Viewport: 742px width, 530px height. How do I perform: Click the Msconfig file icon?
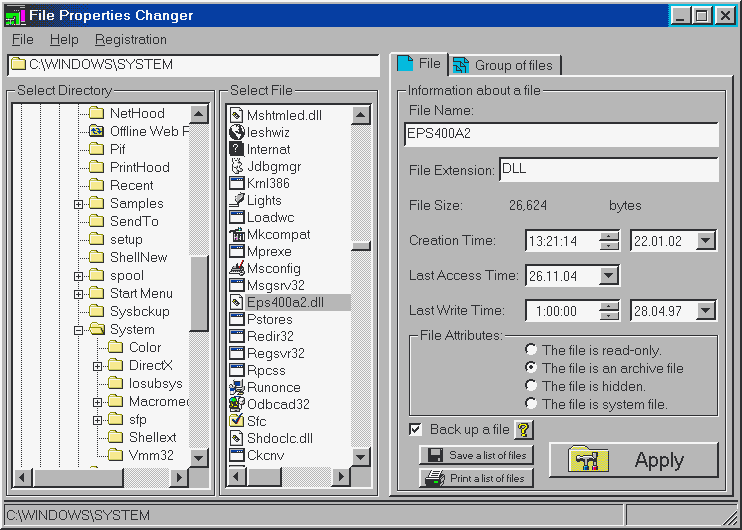236,268
